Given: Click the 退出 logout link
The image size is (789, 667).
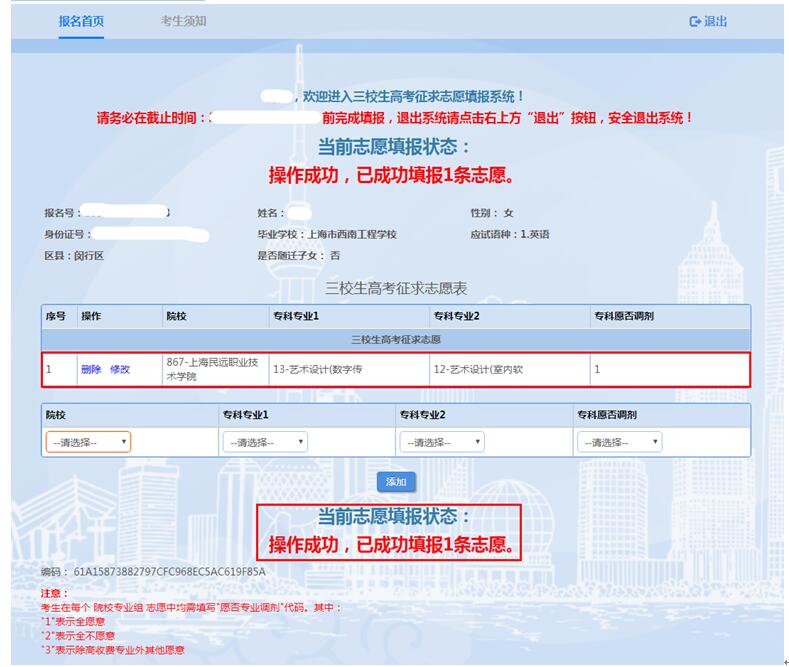Looking at the screenshot, I should pyautogui.click(x=708, y=22).
